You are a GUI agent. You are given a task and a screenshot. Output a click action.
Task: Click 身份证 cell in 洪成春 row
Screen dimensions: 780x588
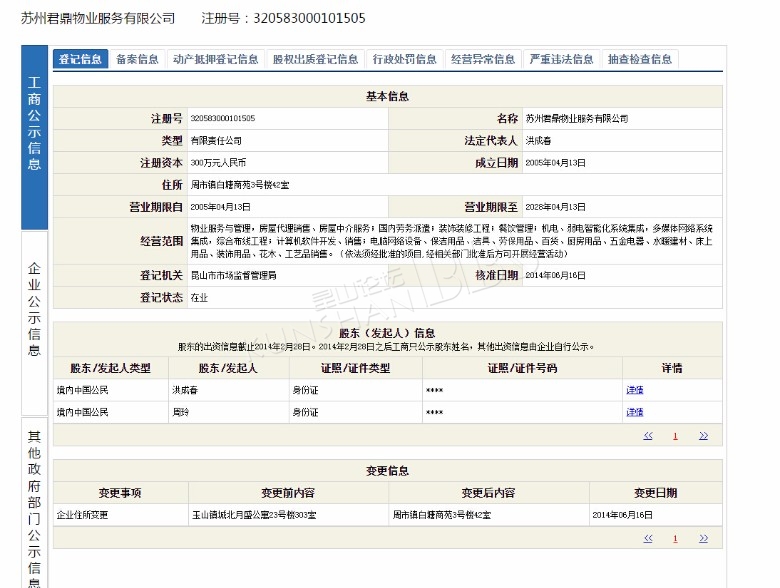pyautogui.click(x=305, y=390)
